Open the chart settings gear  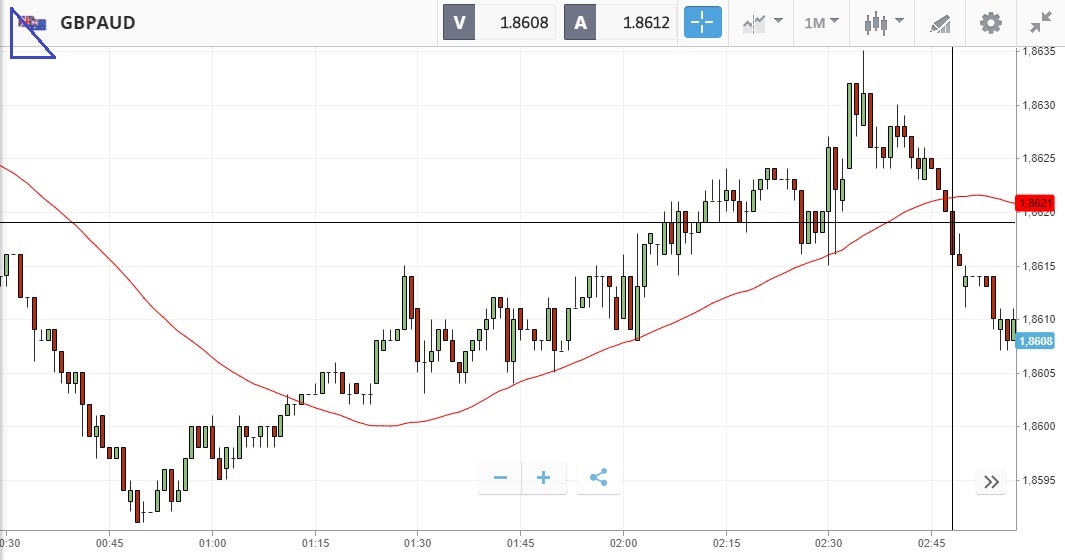(990, 22)
